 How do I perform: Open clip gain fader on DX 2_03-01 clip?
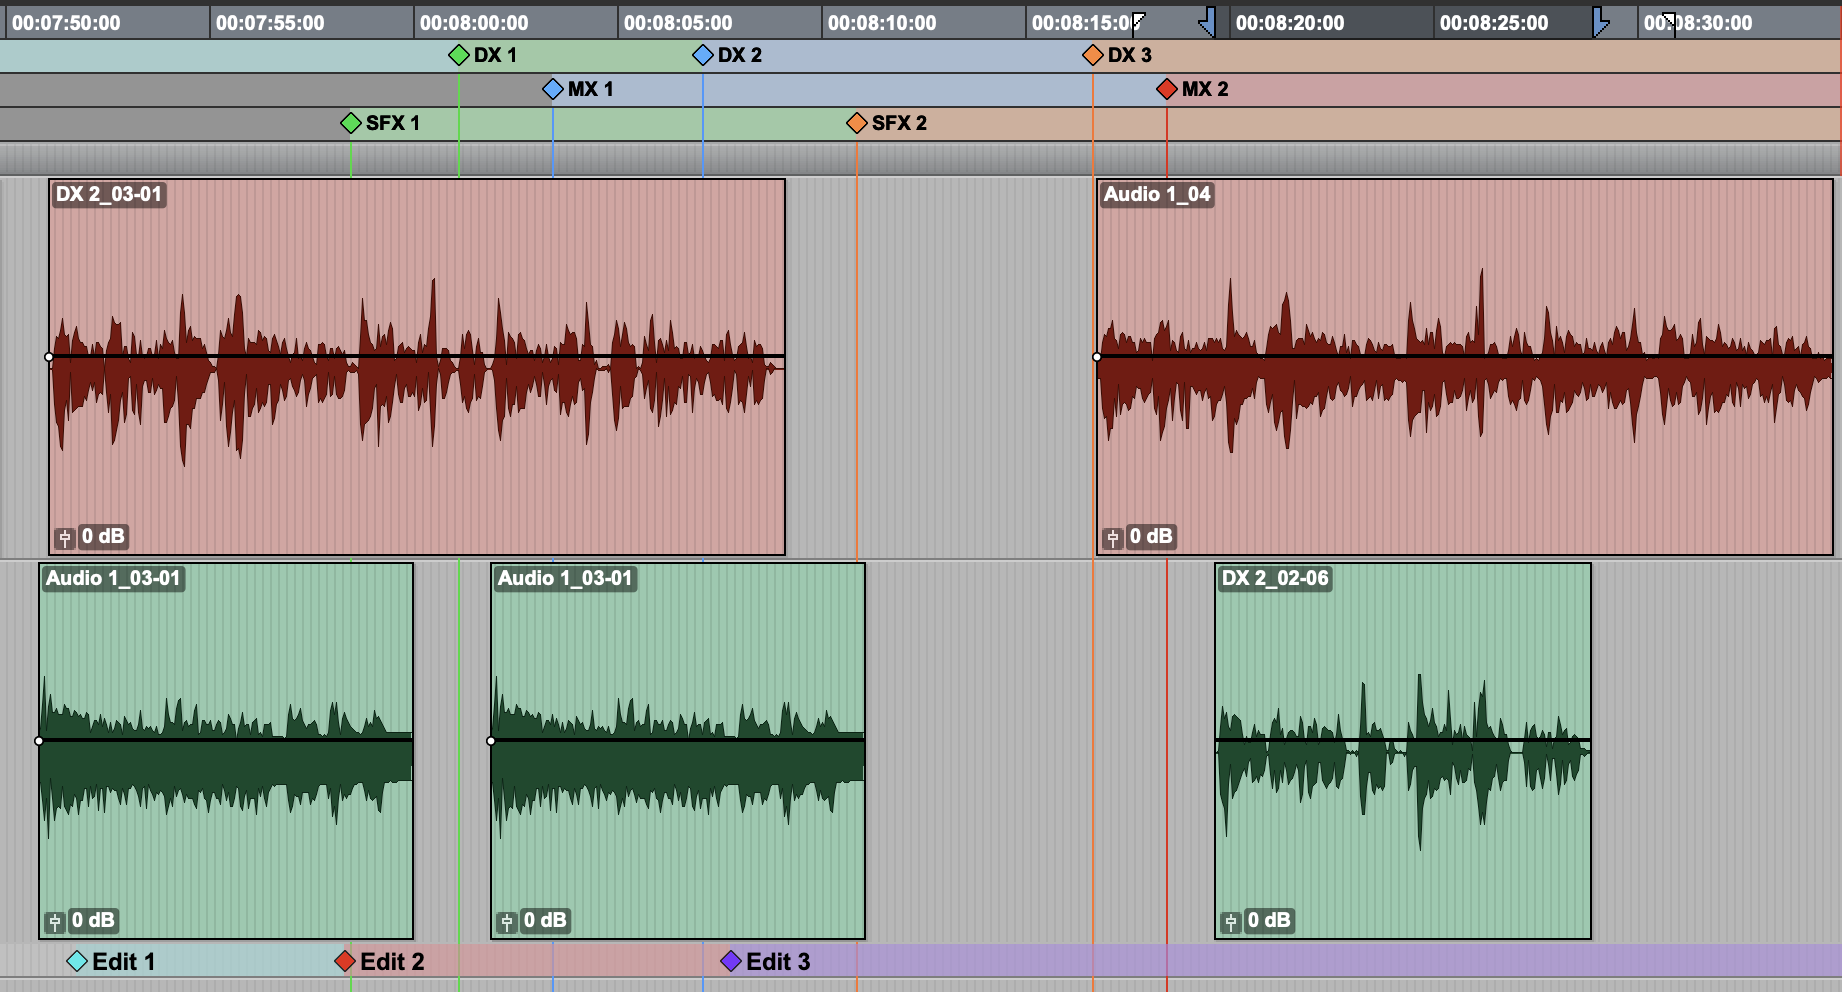[x=65, y=538]
